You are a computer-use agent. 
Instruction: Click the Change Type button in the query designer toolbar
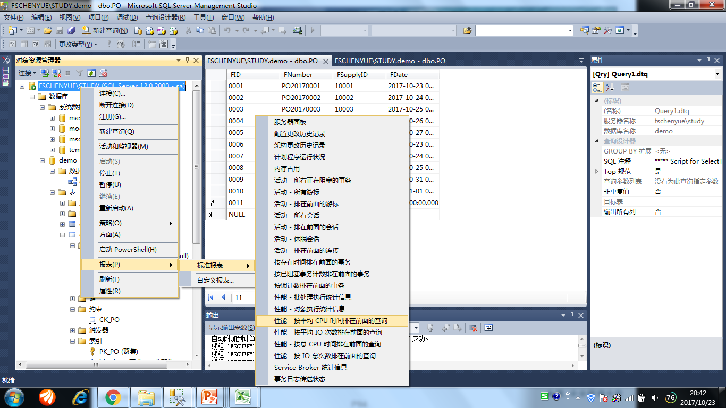click(77, 44)
